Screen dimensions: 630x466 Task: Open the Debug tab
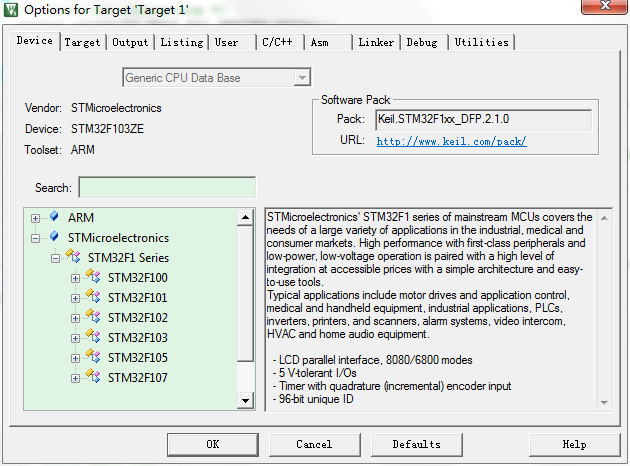(x=425, y=42)
